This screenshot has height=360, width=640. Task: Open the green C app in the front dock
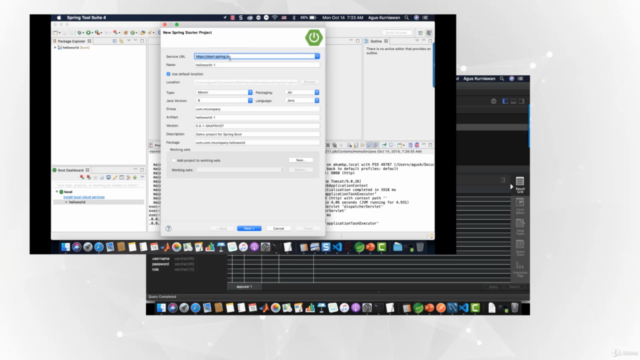(382, 247)
